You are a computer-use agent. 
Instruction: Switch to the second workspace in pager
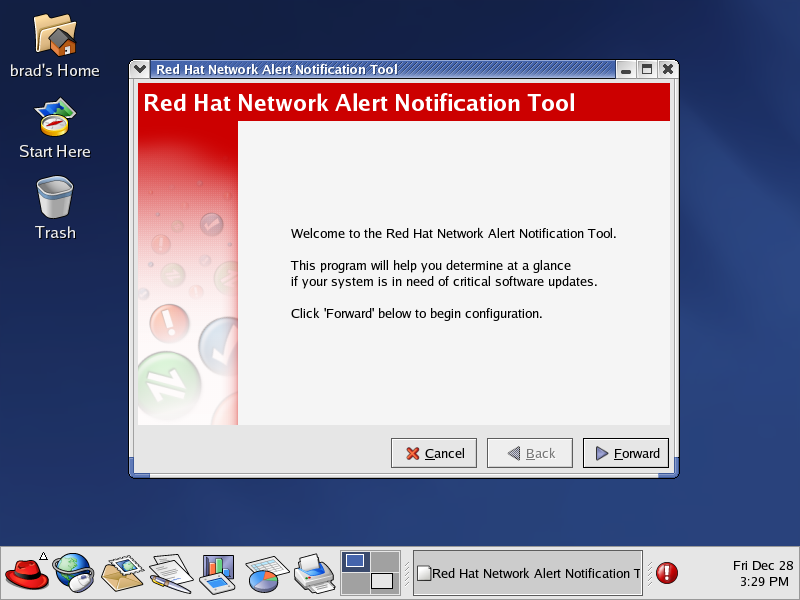coord(385,561)
